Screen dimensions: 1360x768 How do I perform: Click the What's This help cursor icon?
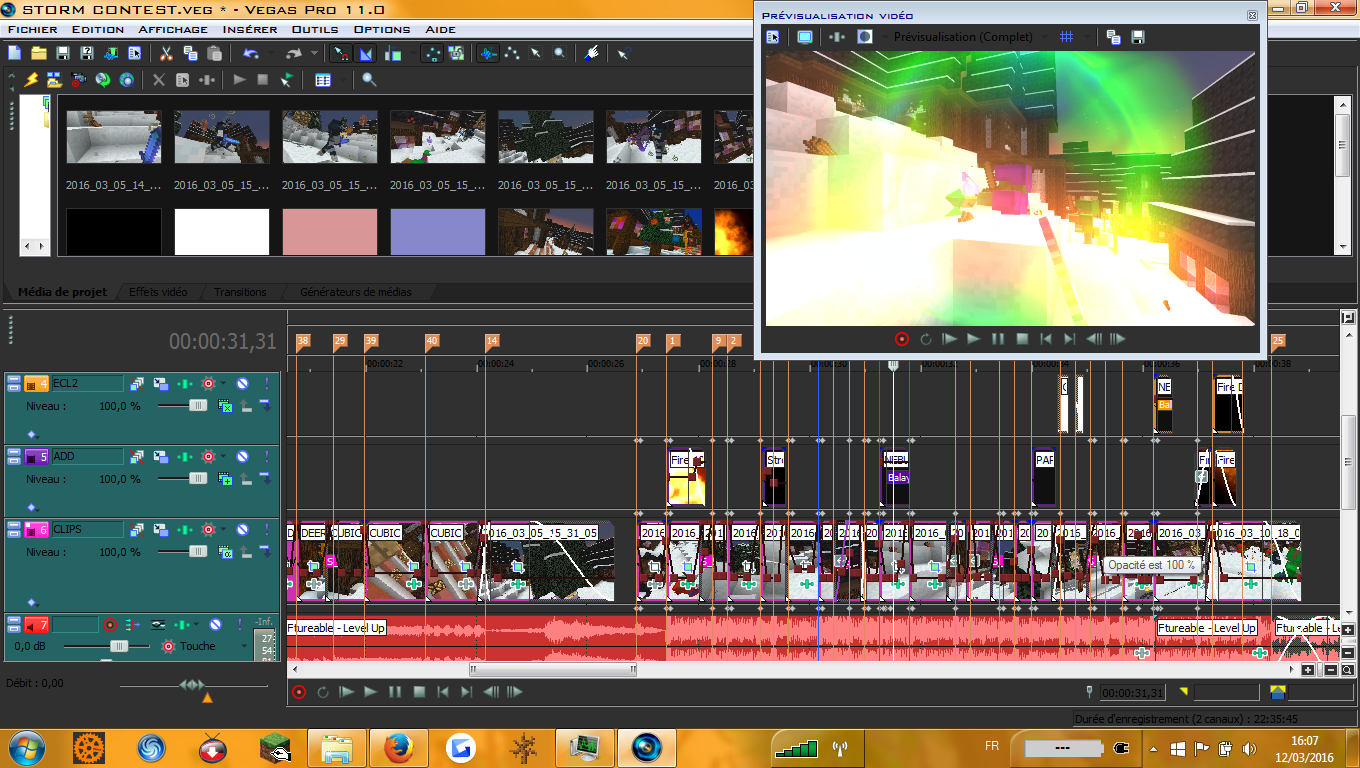point(624,53)
